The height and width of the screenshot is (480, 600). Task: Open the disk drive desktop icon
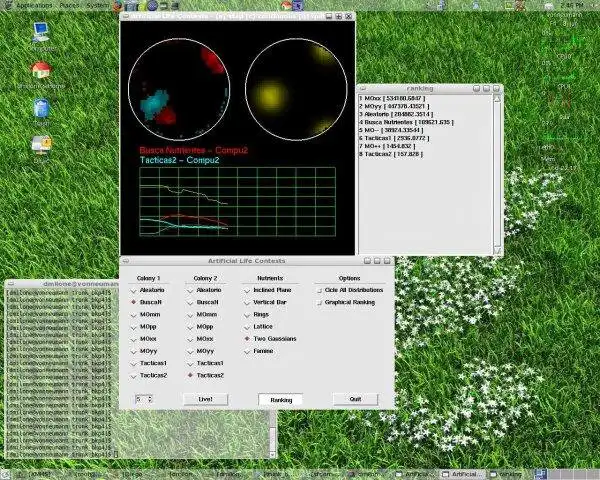click(41, 149)
